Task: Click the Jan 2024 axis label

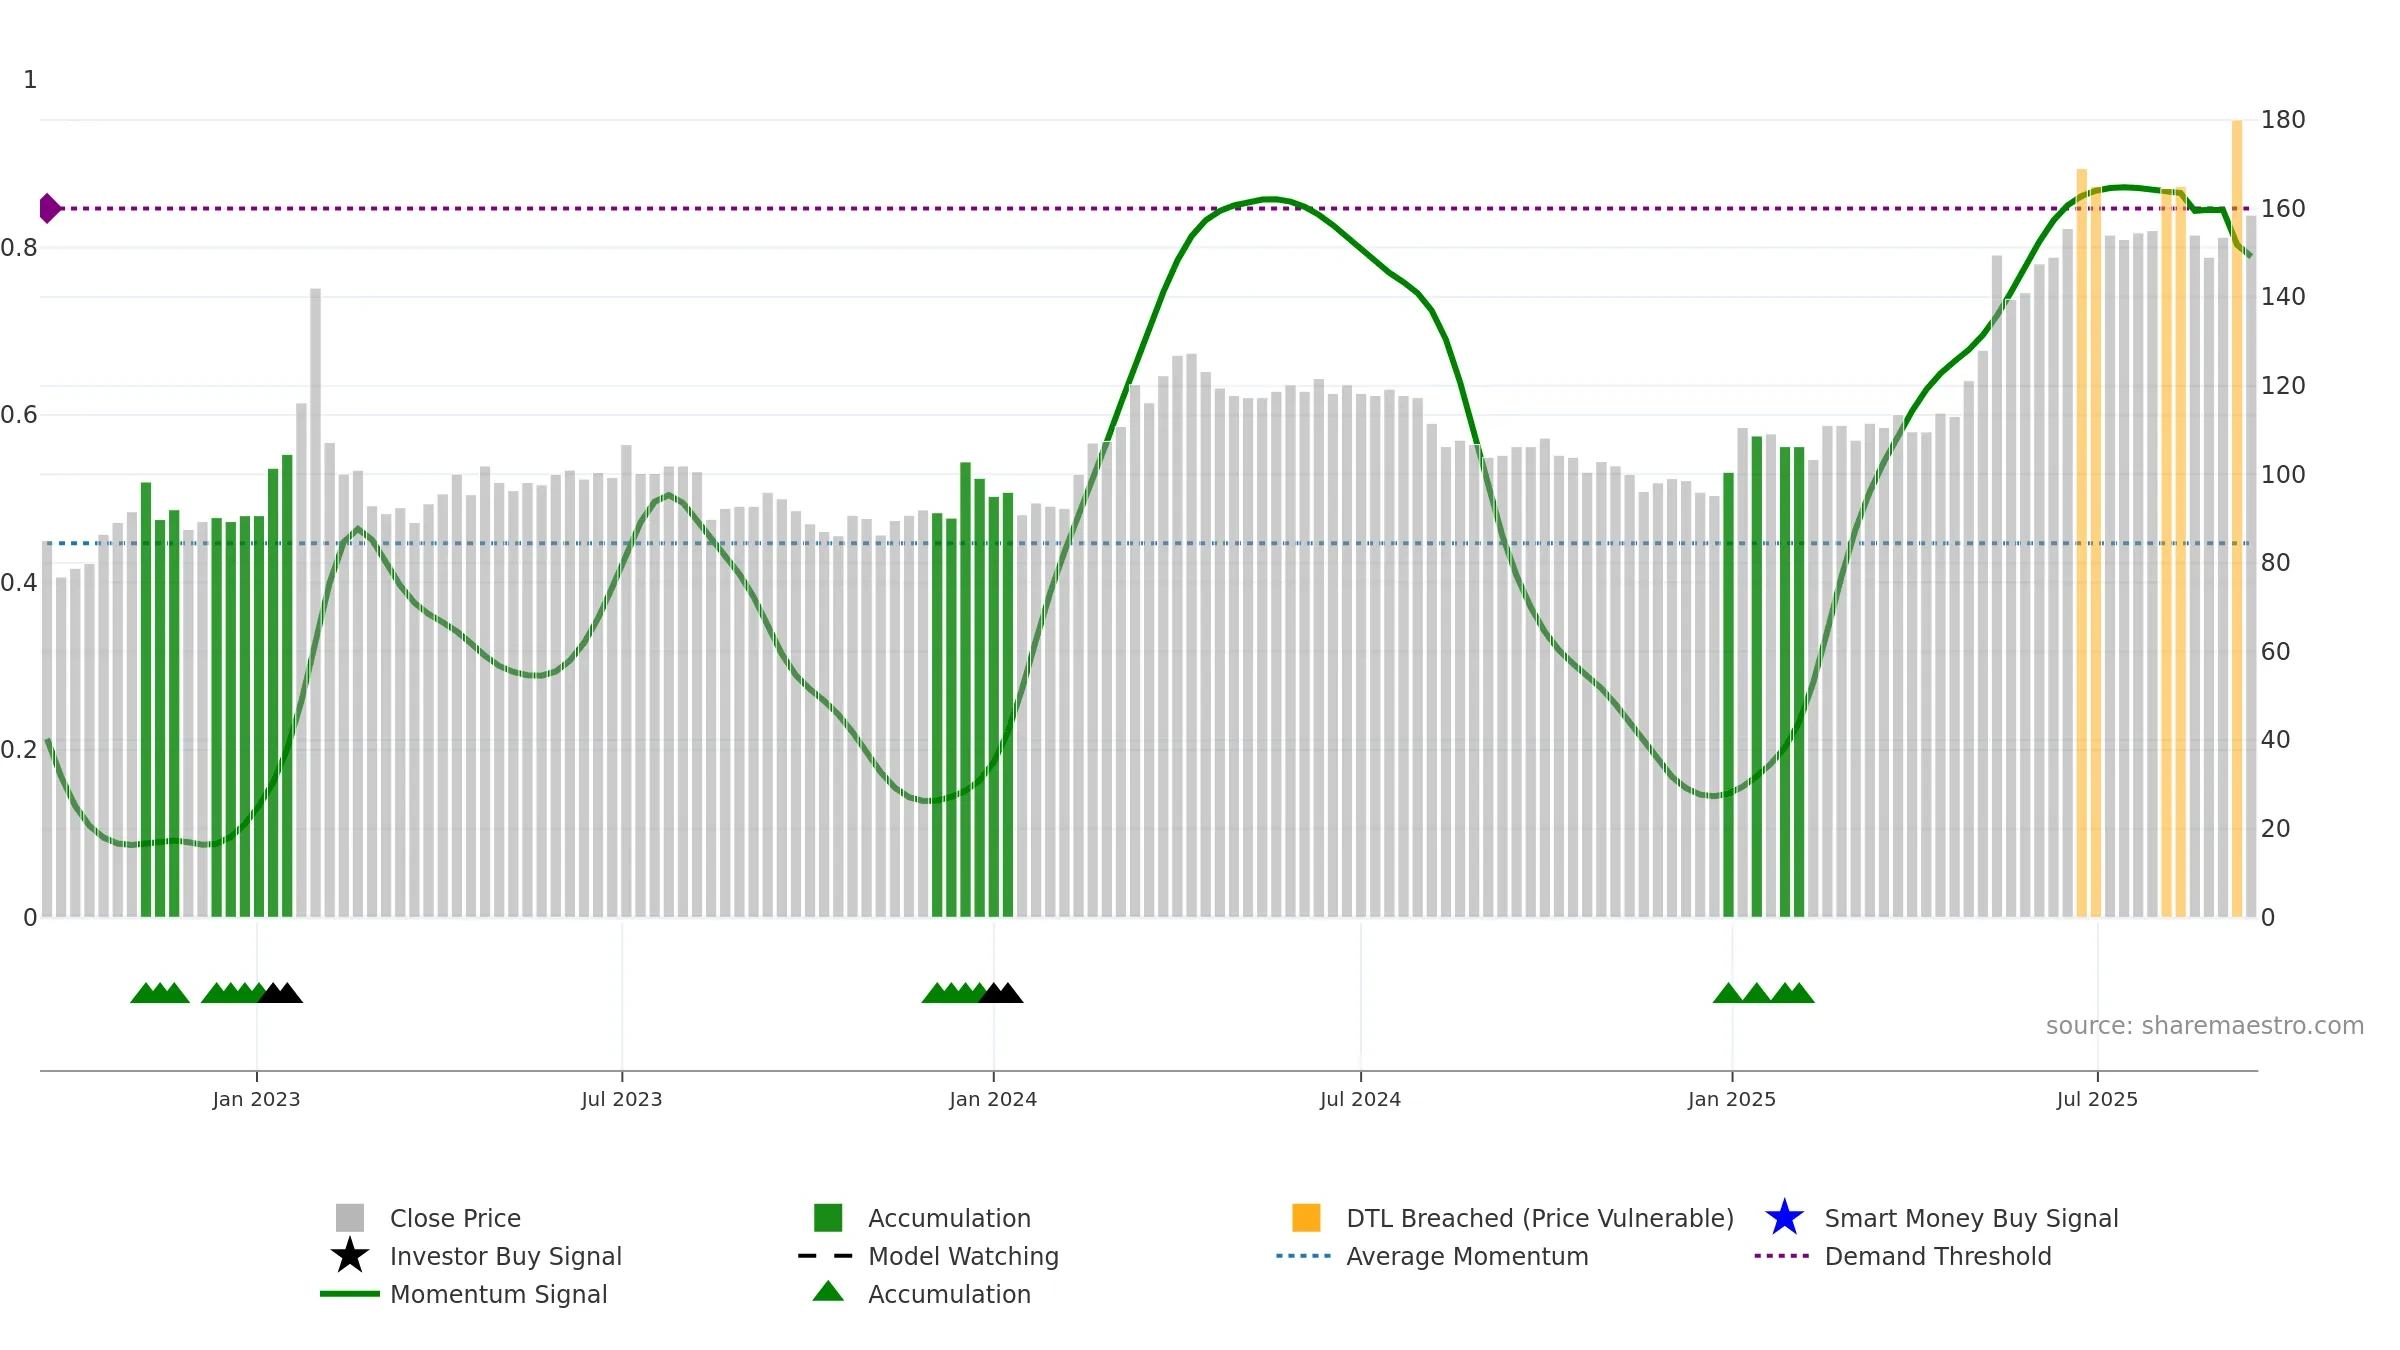Action: click(x=993, y=1100)
